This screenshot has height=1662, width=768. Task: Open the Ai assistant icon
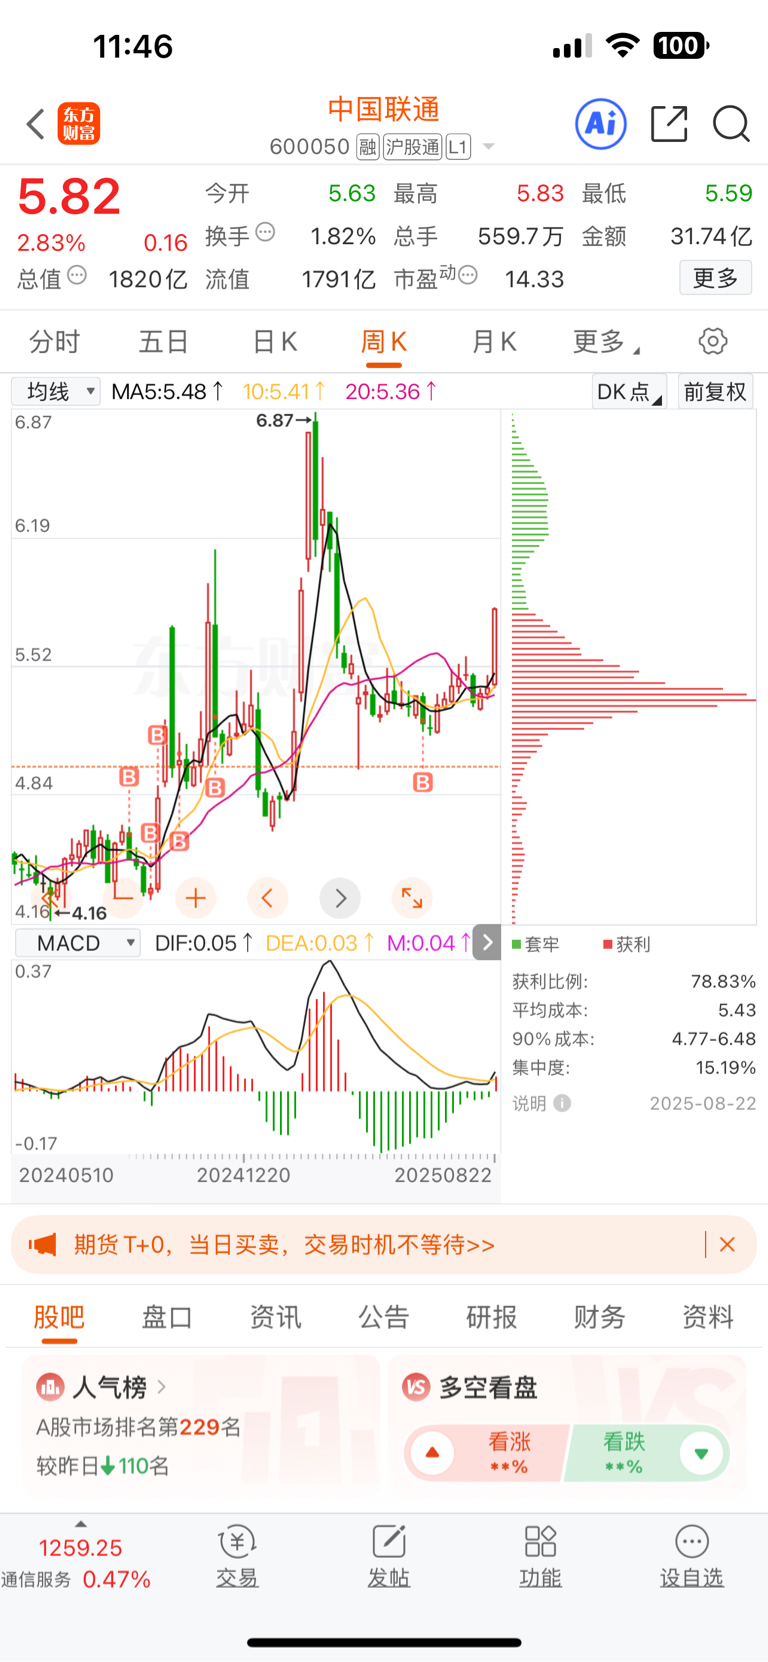coord(601,124)
